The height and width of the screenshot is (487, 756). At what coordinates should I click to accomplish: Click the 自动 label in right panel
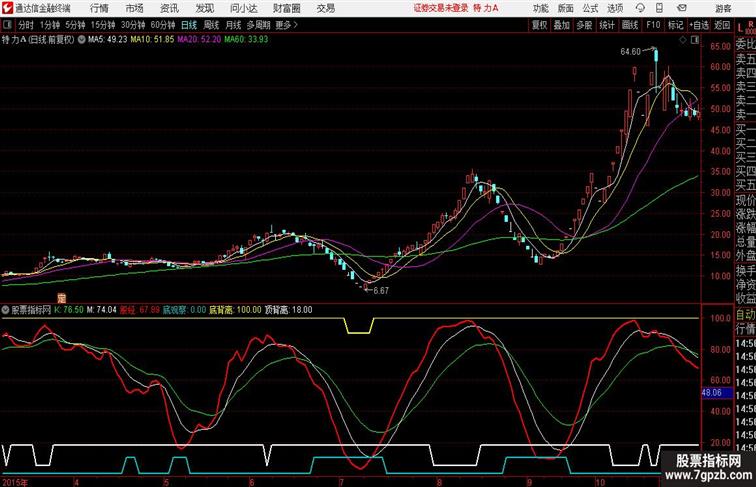click(745, 315)
